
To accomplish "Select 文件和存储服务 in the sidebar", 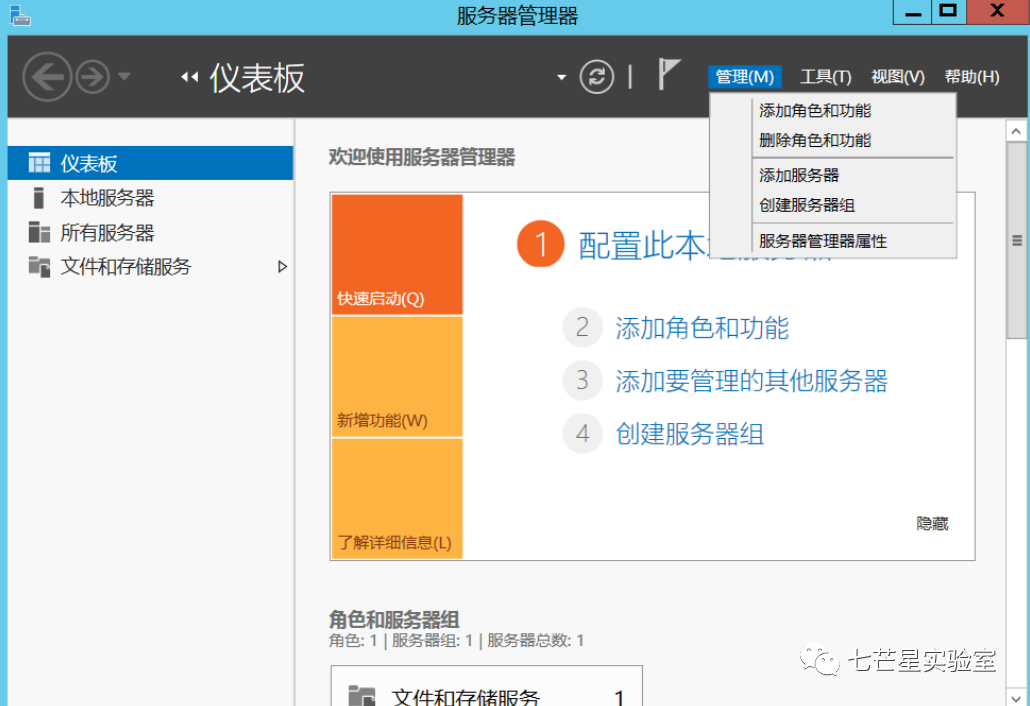I will 150,266.
